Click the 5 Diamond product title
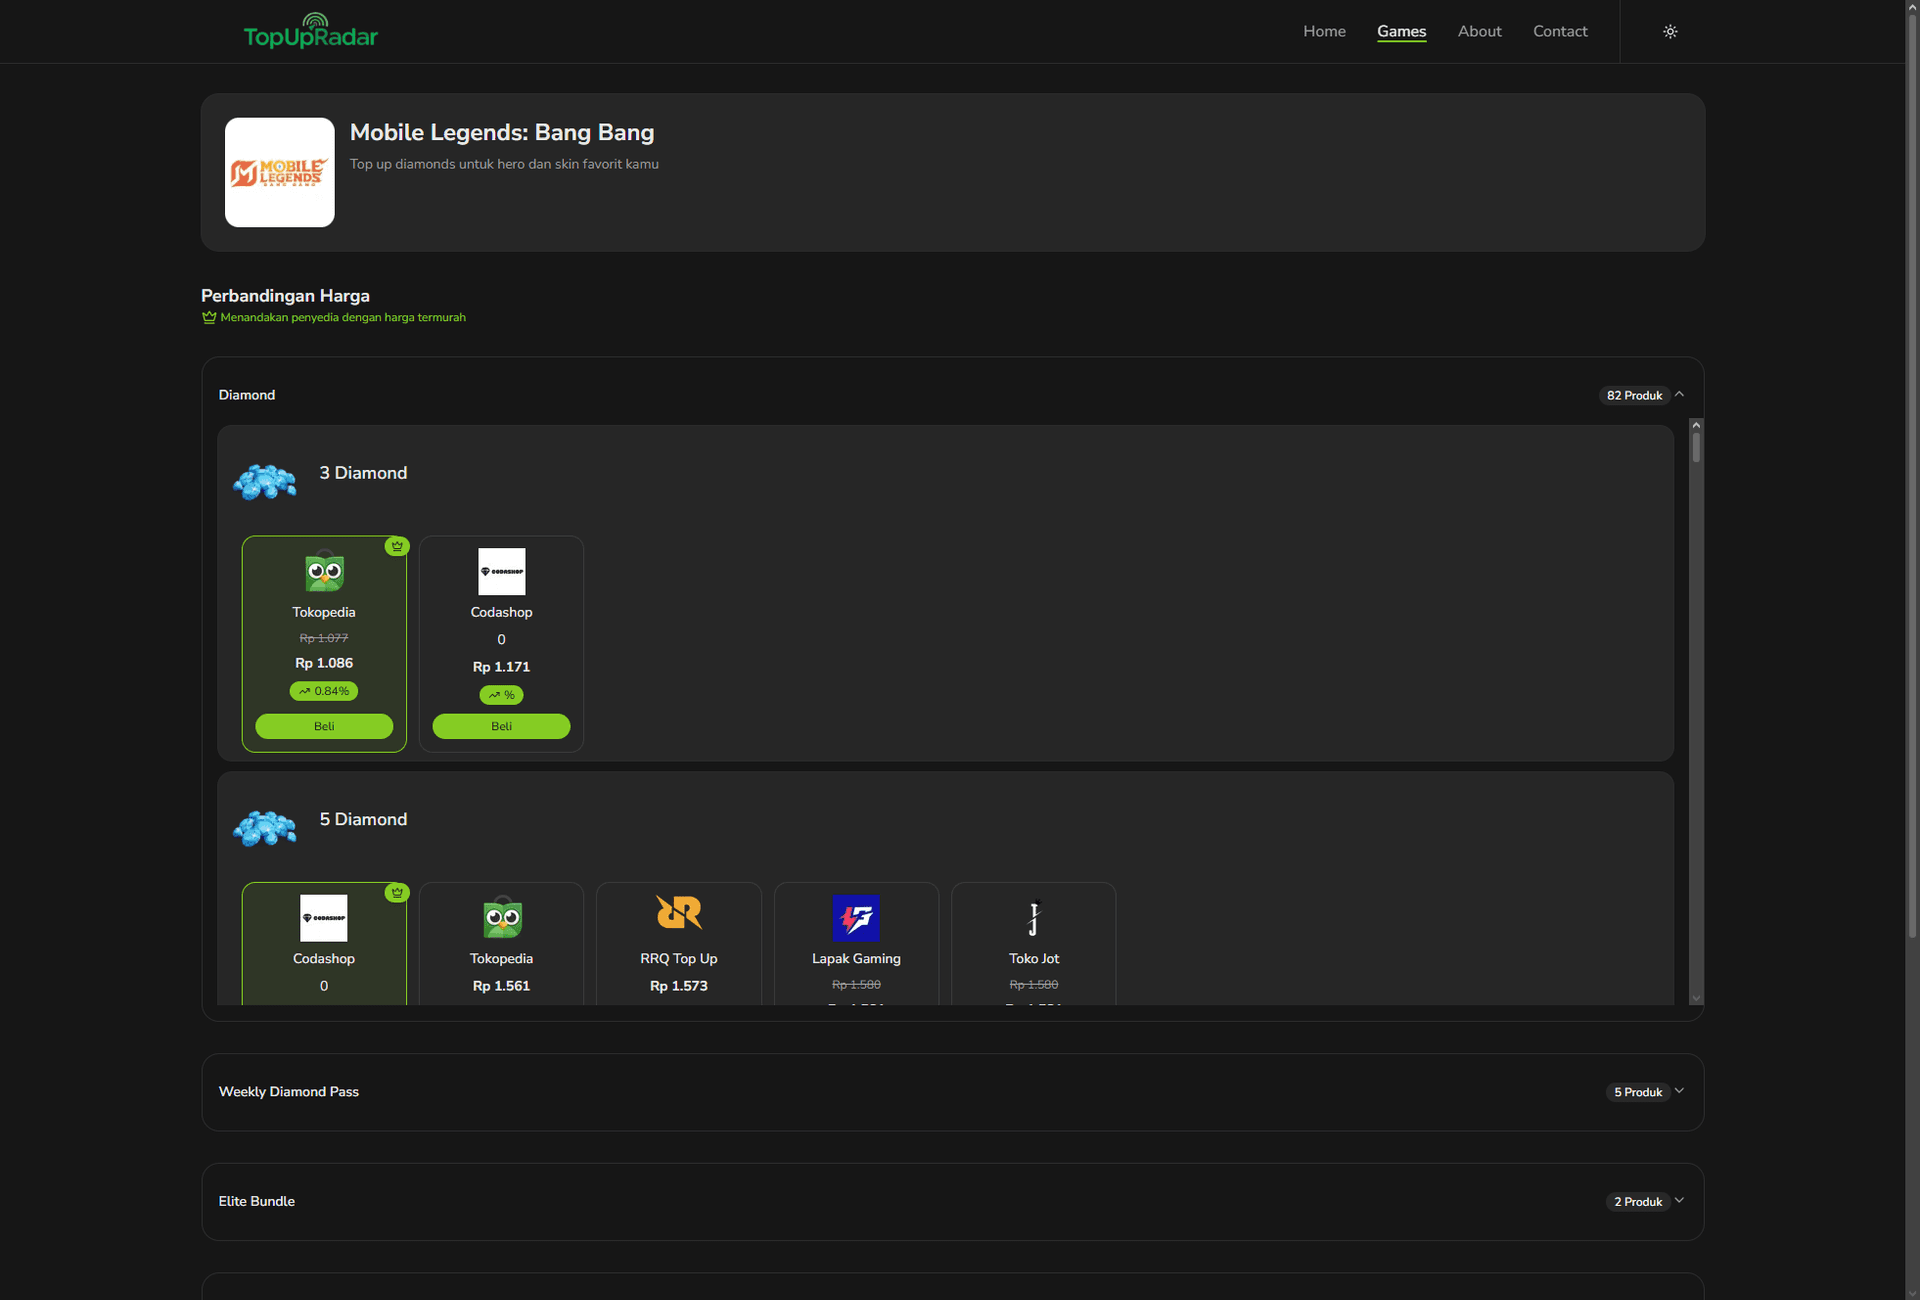The width and height of the screenshot is (1920, 1300). point(363,819)
